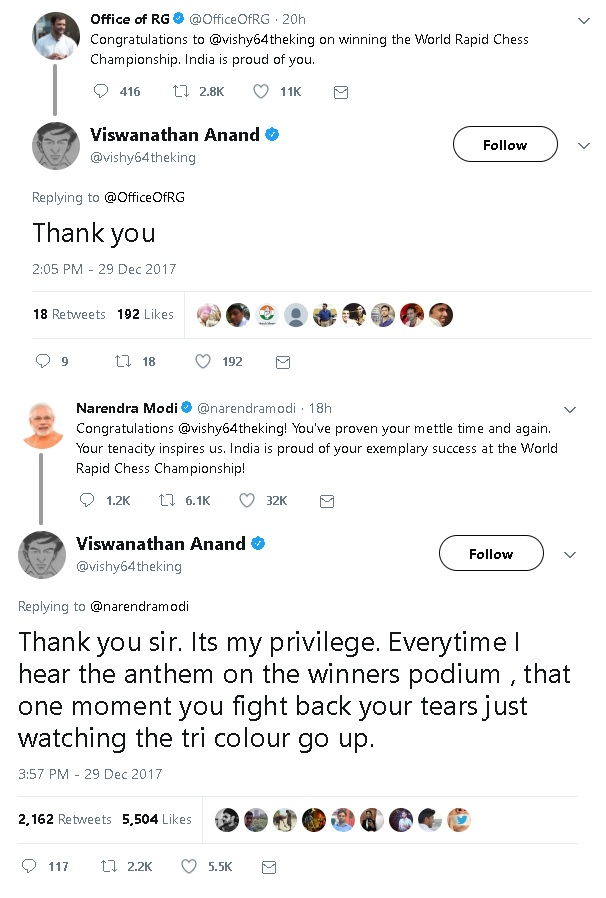Reply to Anand's 'Thank you sir' tweet
This screenshot has height=898, width=606.
click(29, 866)
